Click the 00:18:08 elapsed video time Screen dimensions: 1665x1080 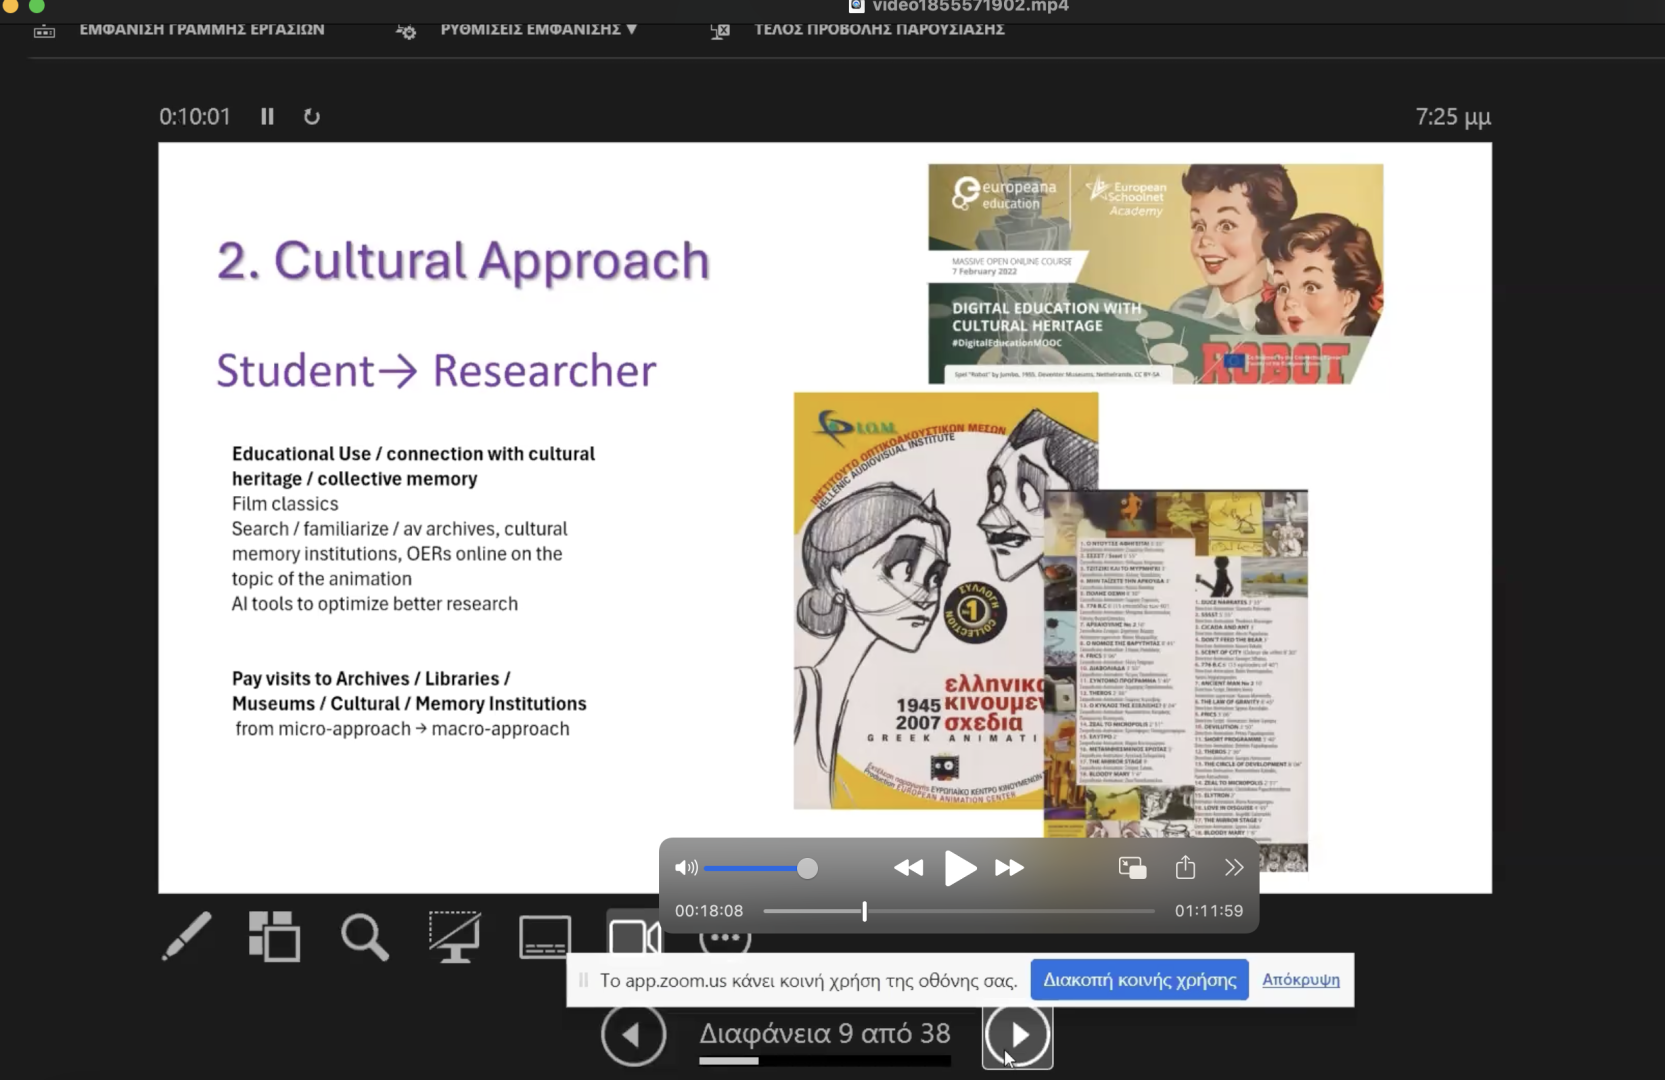(709, 911)
